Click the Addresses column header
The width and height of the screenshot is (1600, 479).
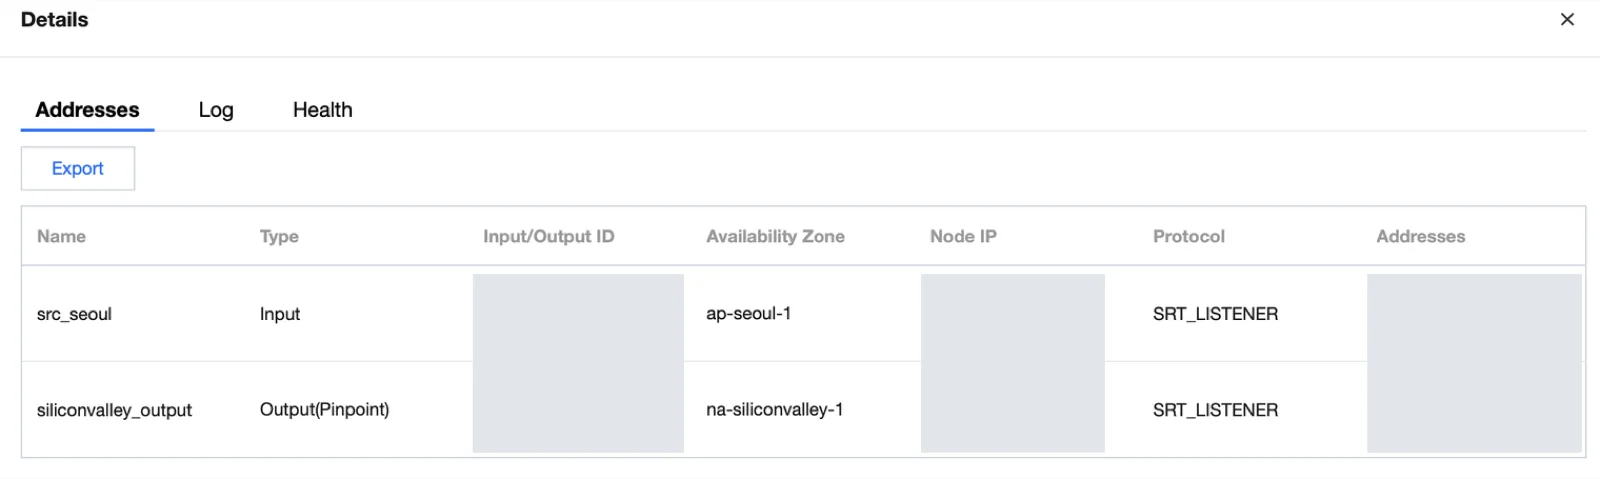(1420, 236)
